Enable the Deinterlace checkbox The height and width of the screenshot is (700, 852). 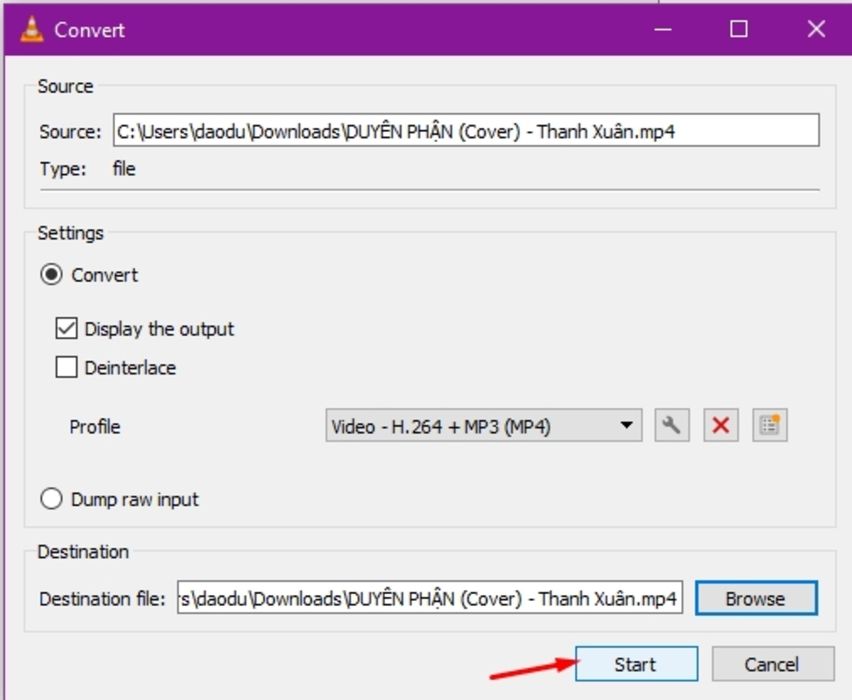[66, 367]
